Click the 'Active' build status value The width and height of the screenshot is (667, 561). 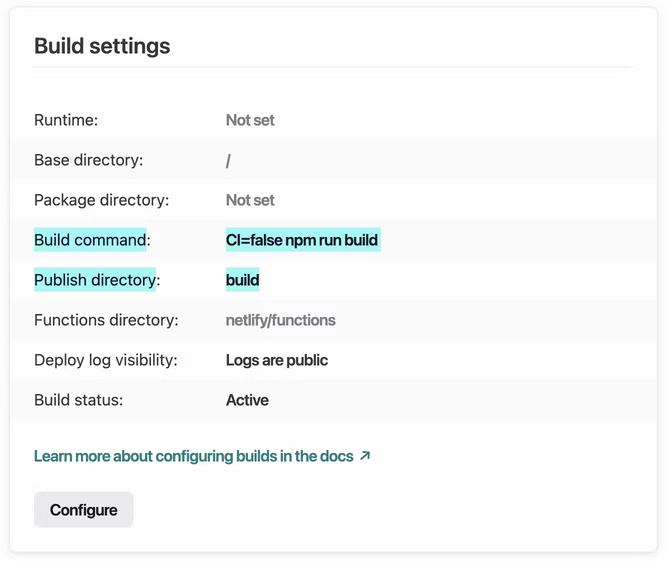(x=247, y=400)
